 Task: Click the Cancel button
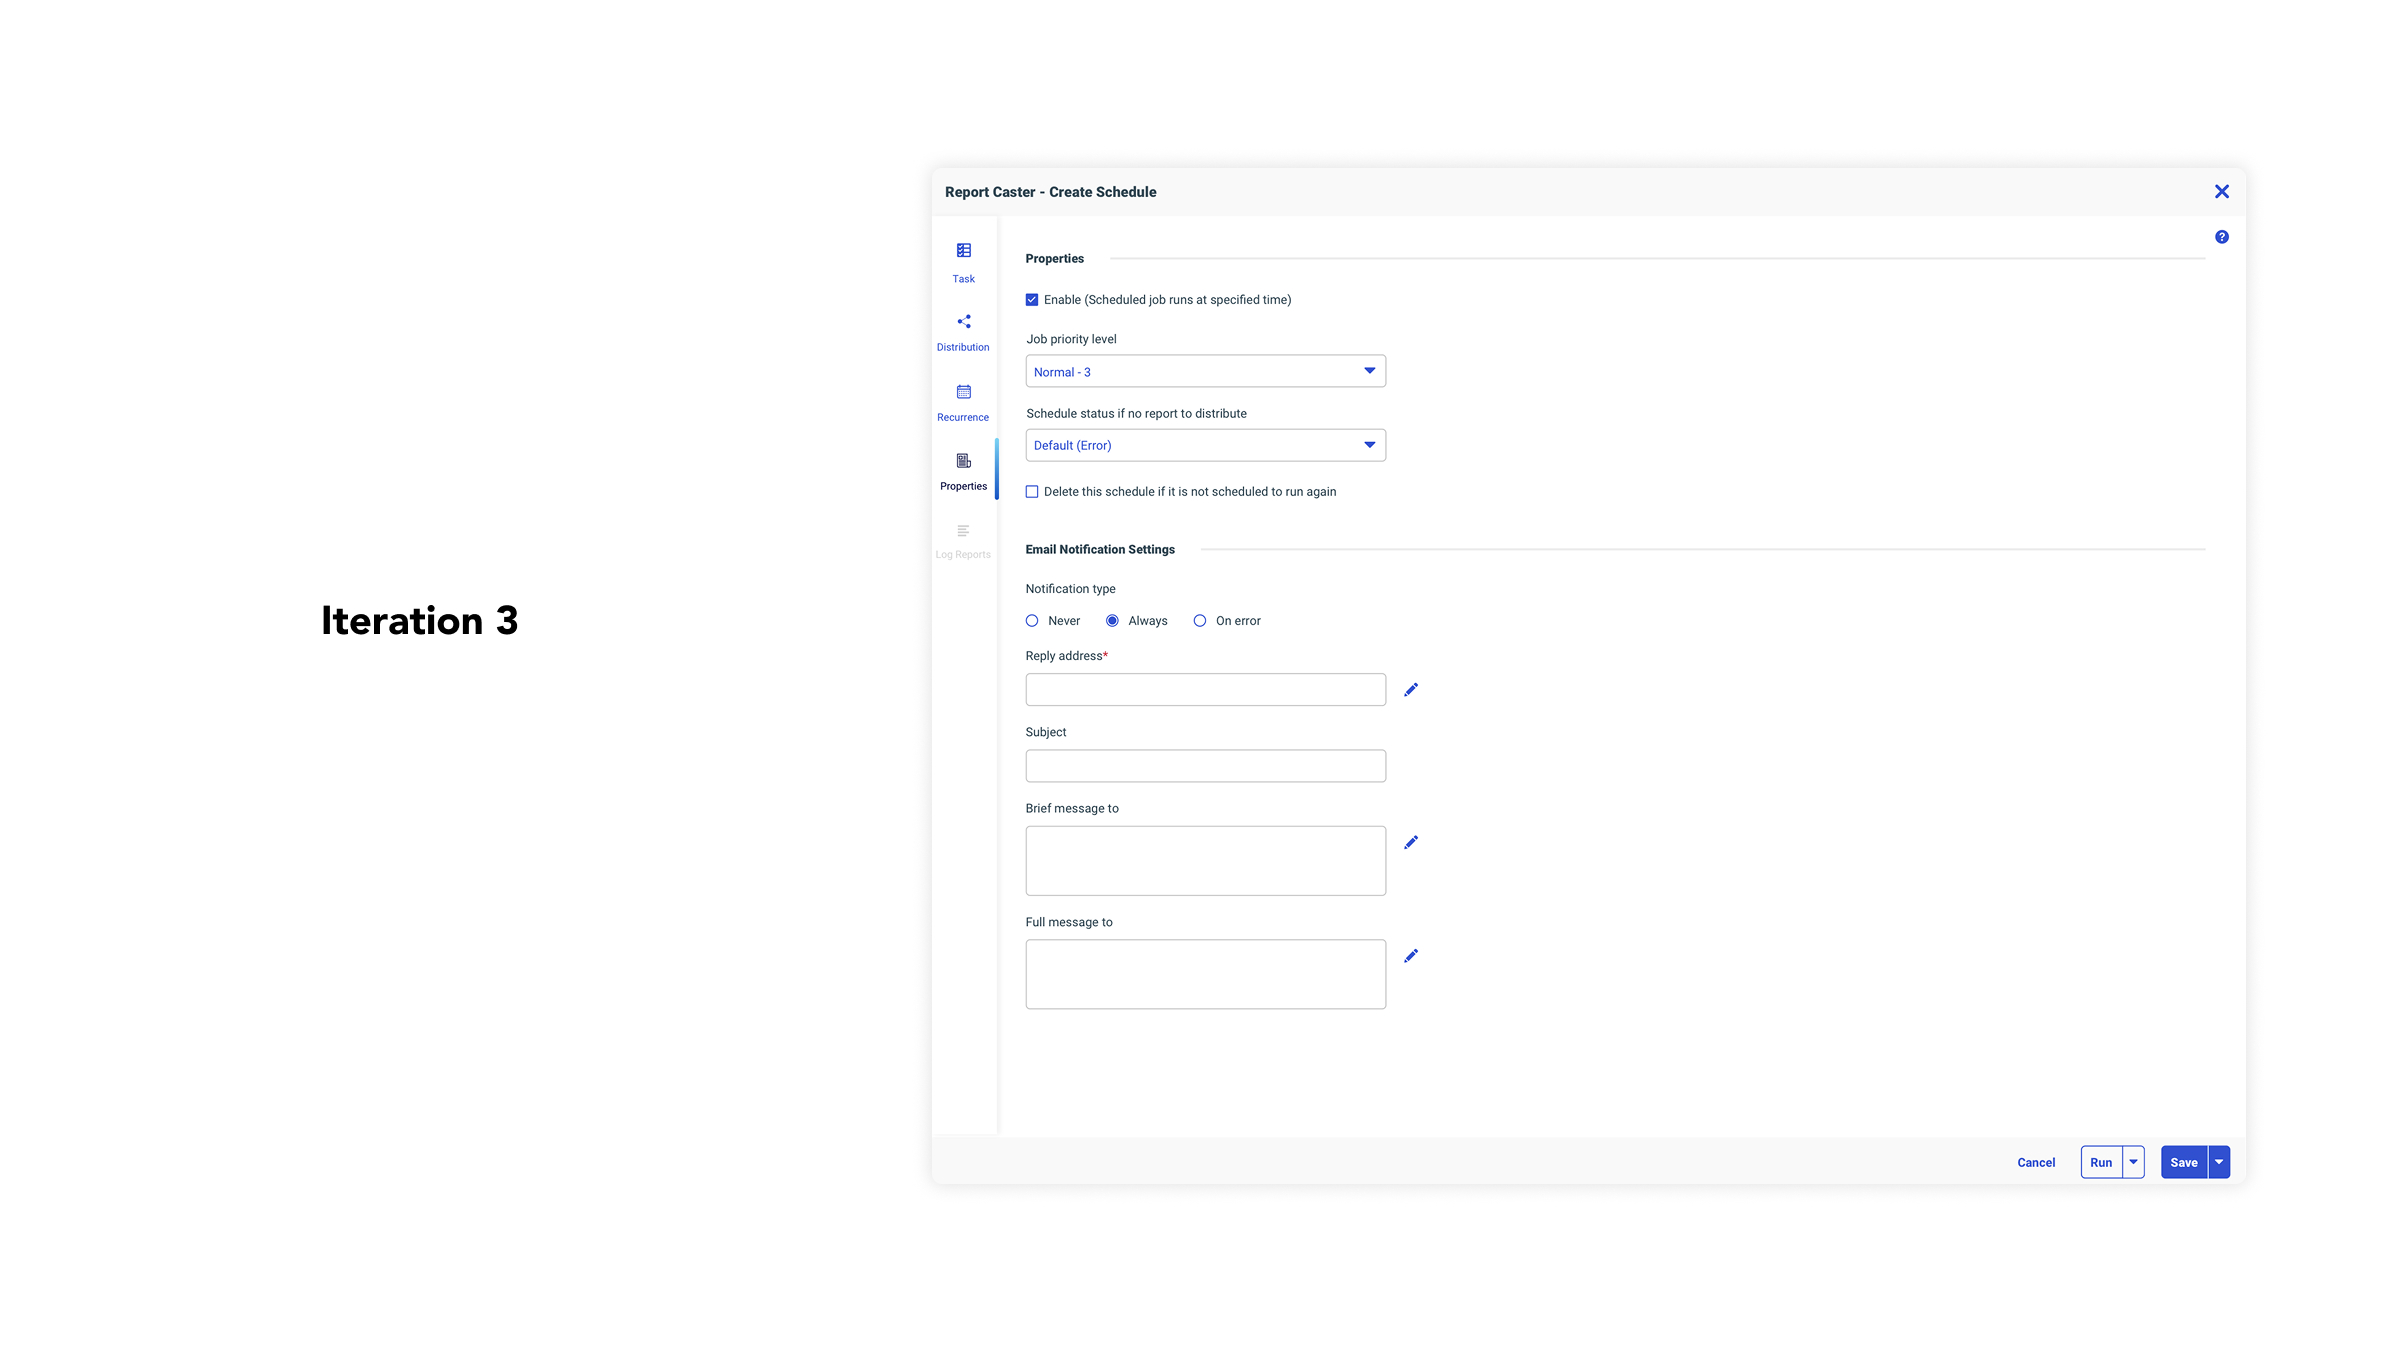pyautogui.click(x=2035, y=1162)
